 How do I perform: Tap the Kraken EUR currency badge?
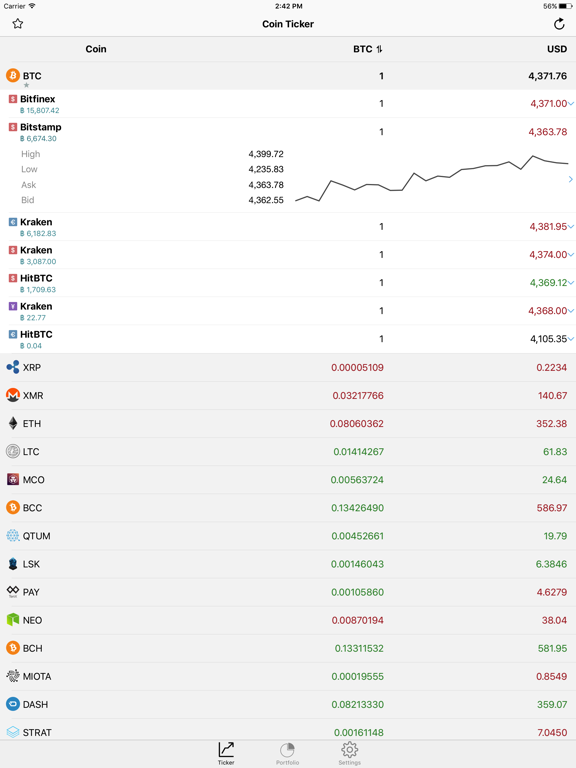(13, 222)
